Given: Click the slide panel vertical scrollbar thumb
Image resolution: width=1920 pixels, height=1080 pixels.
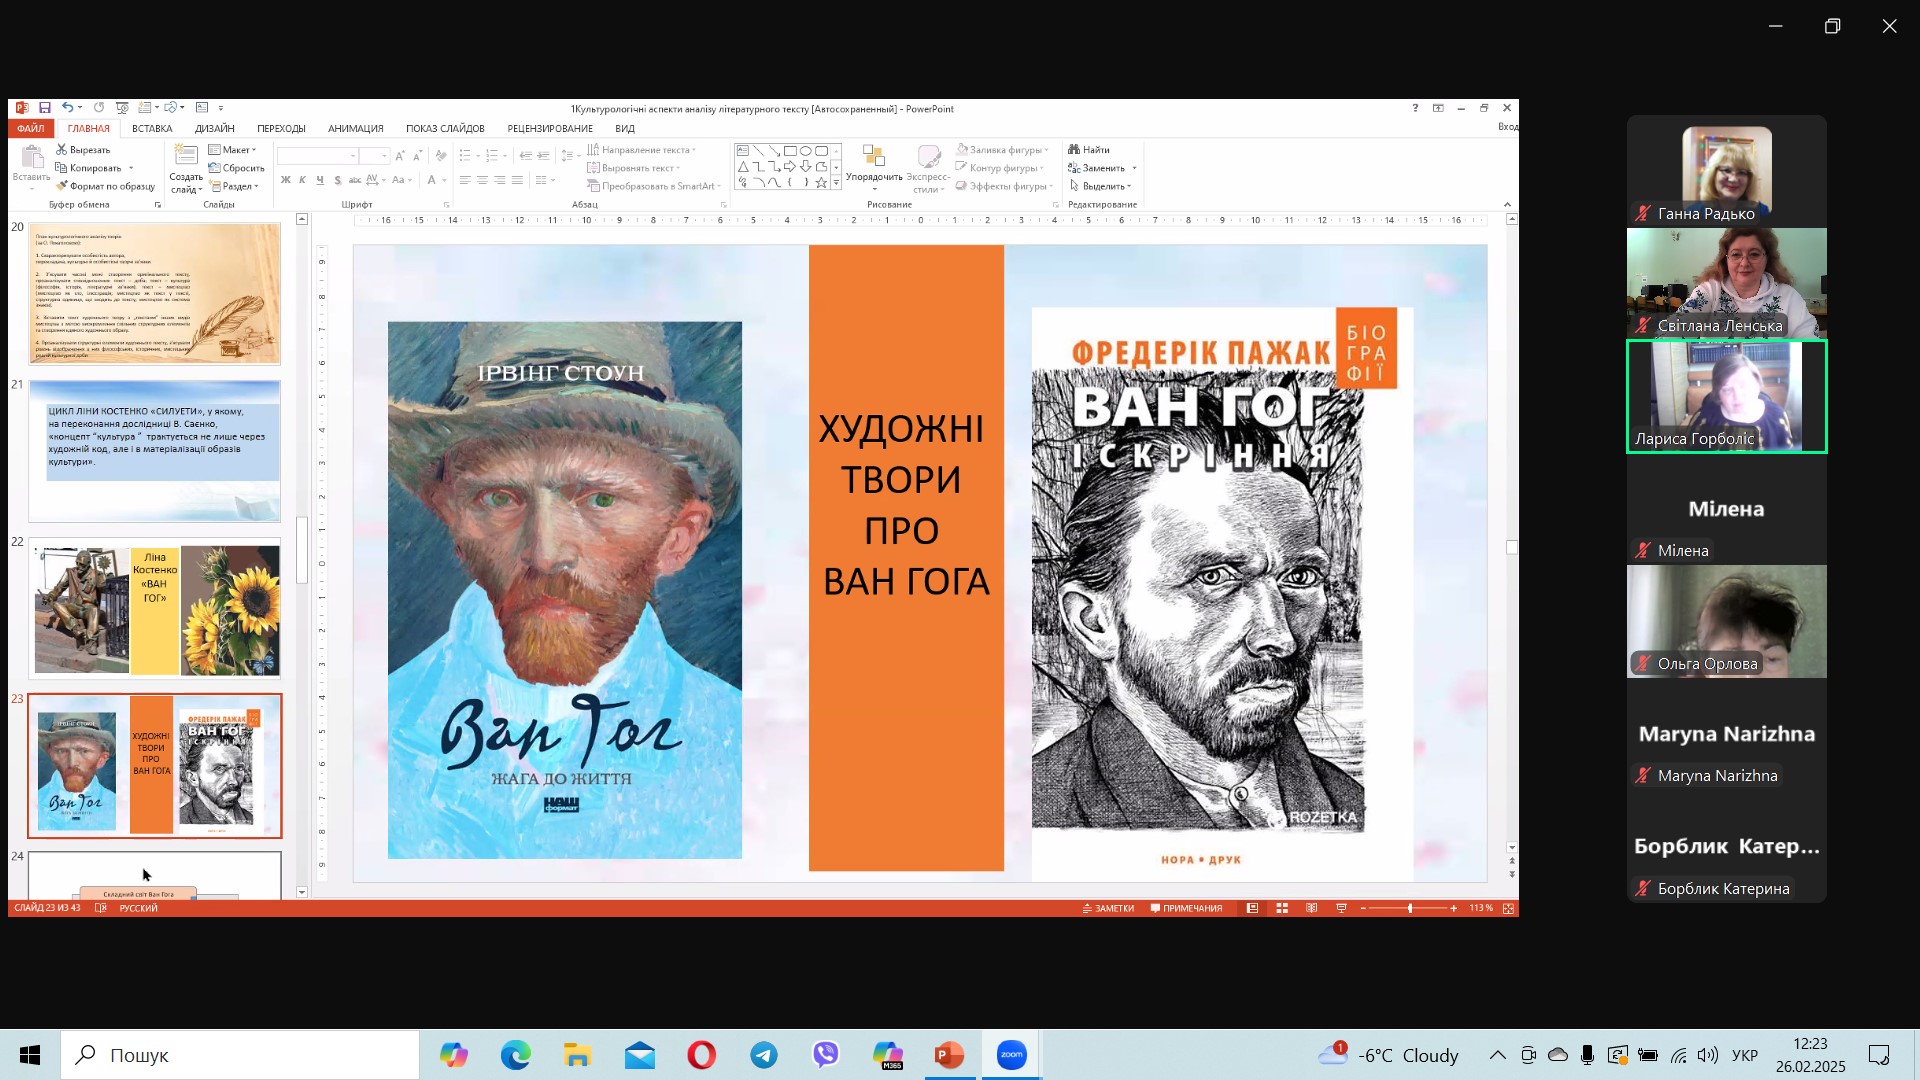Looking at the screenshot, I should (x=302, y=550).
